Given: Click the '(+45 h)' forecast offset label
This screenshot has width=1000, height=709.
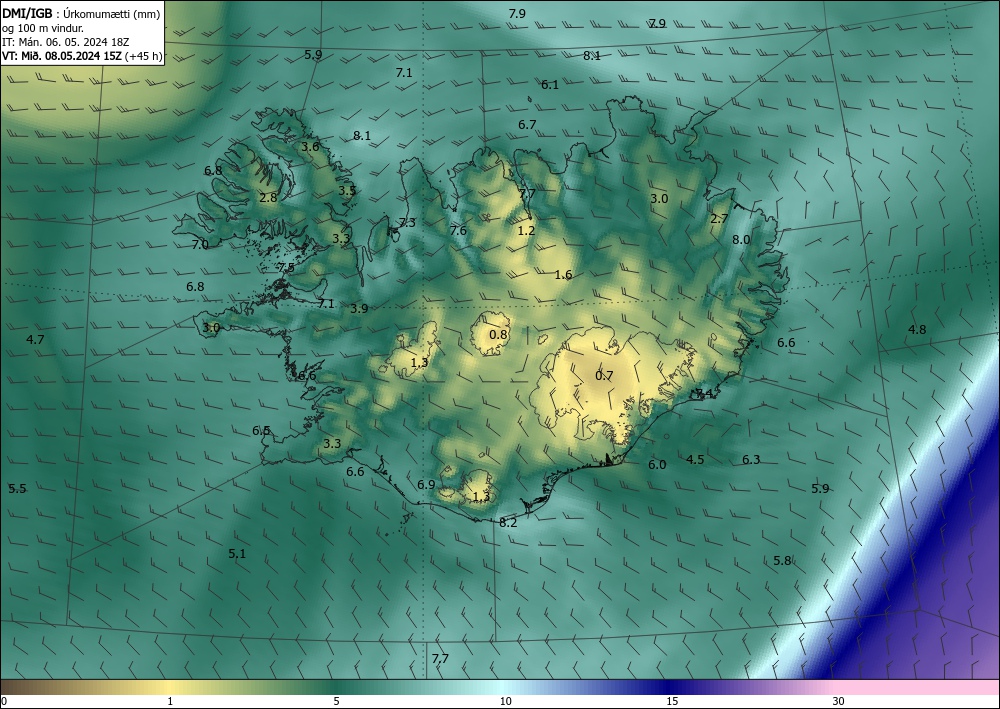Looking at the screenshot, I should coord(143,56).
